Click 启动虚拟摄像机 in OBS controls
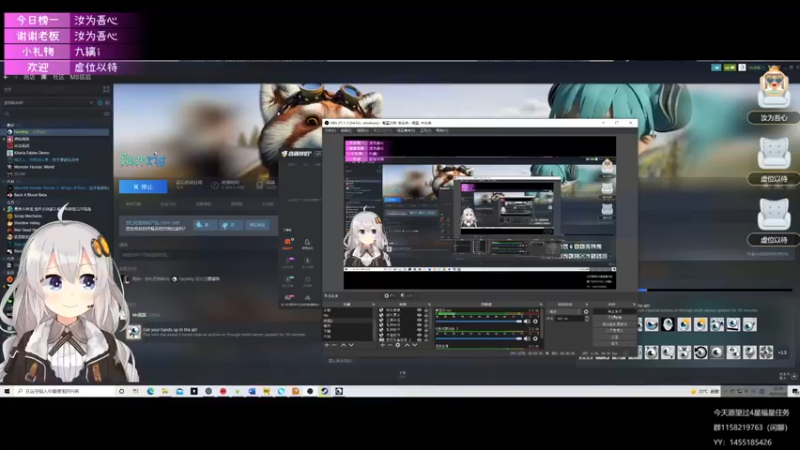This screenshot has width=800, height=450. coord(614,324)
